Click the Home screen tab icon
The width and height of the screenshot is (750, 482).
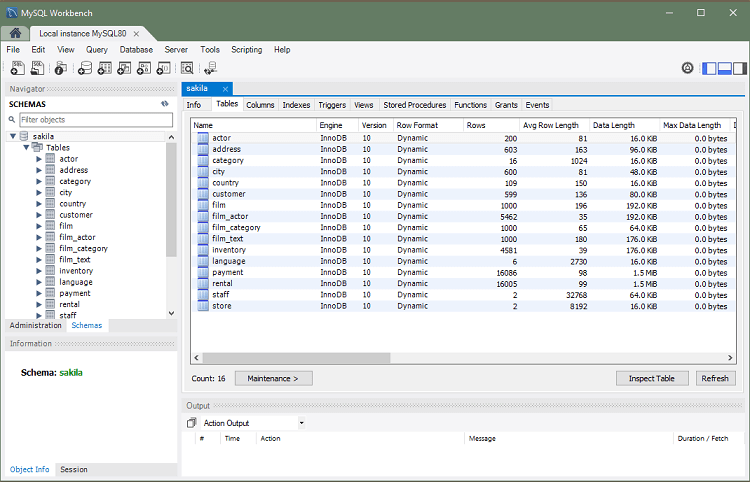tap(16, 33)
